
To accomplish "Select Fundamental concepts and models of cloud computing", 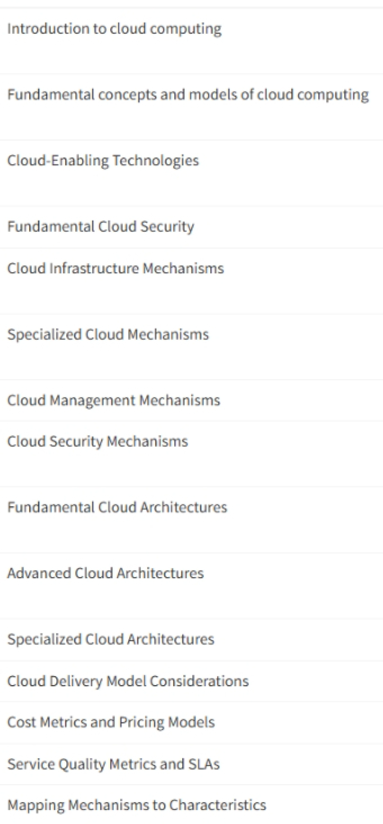I will [x=191, y=107].
